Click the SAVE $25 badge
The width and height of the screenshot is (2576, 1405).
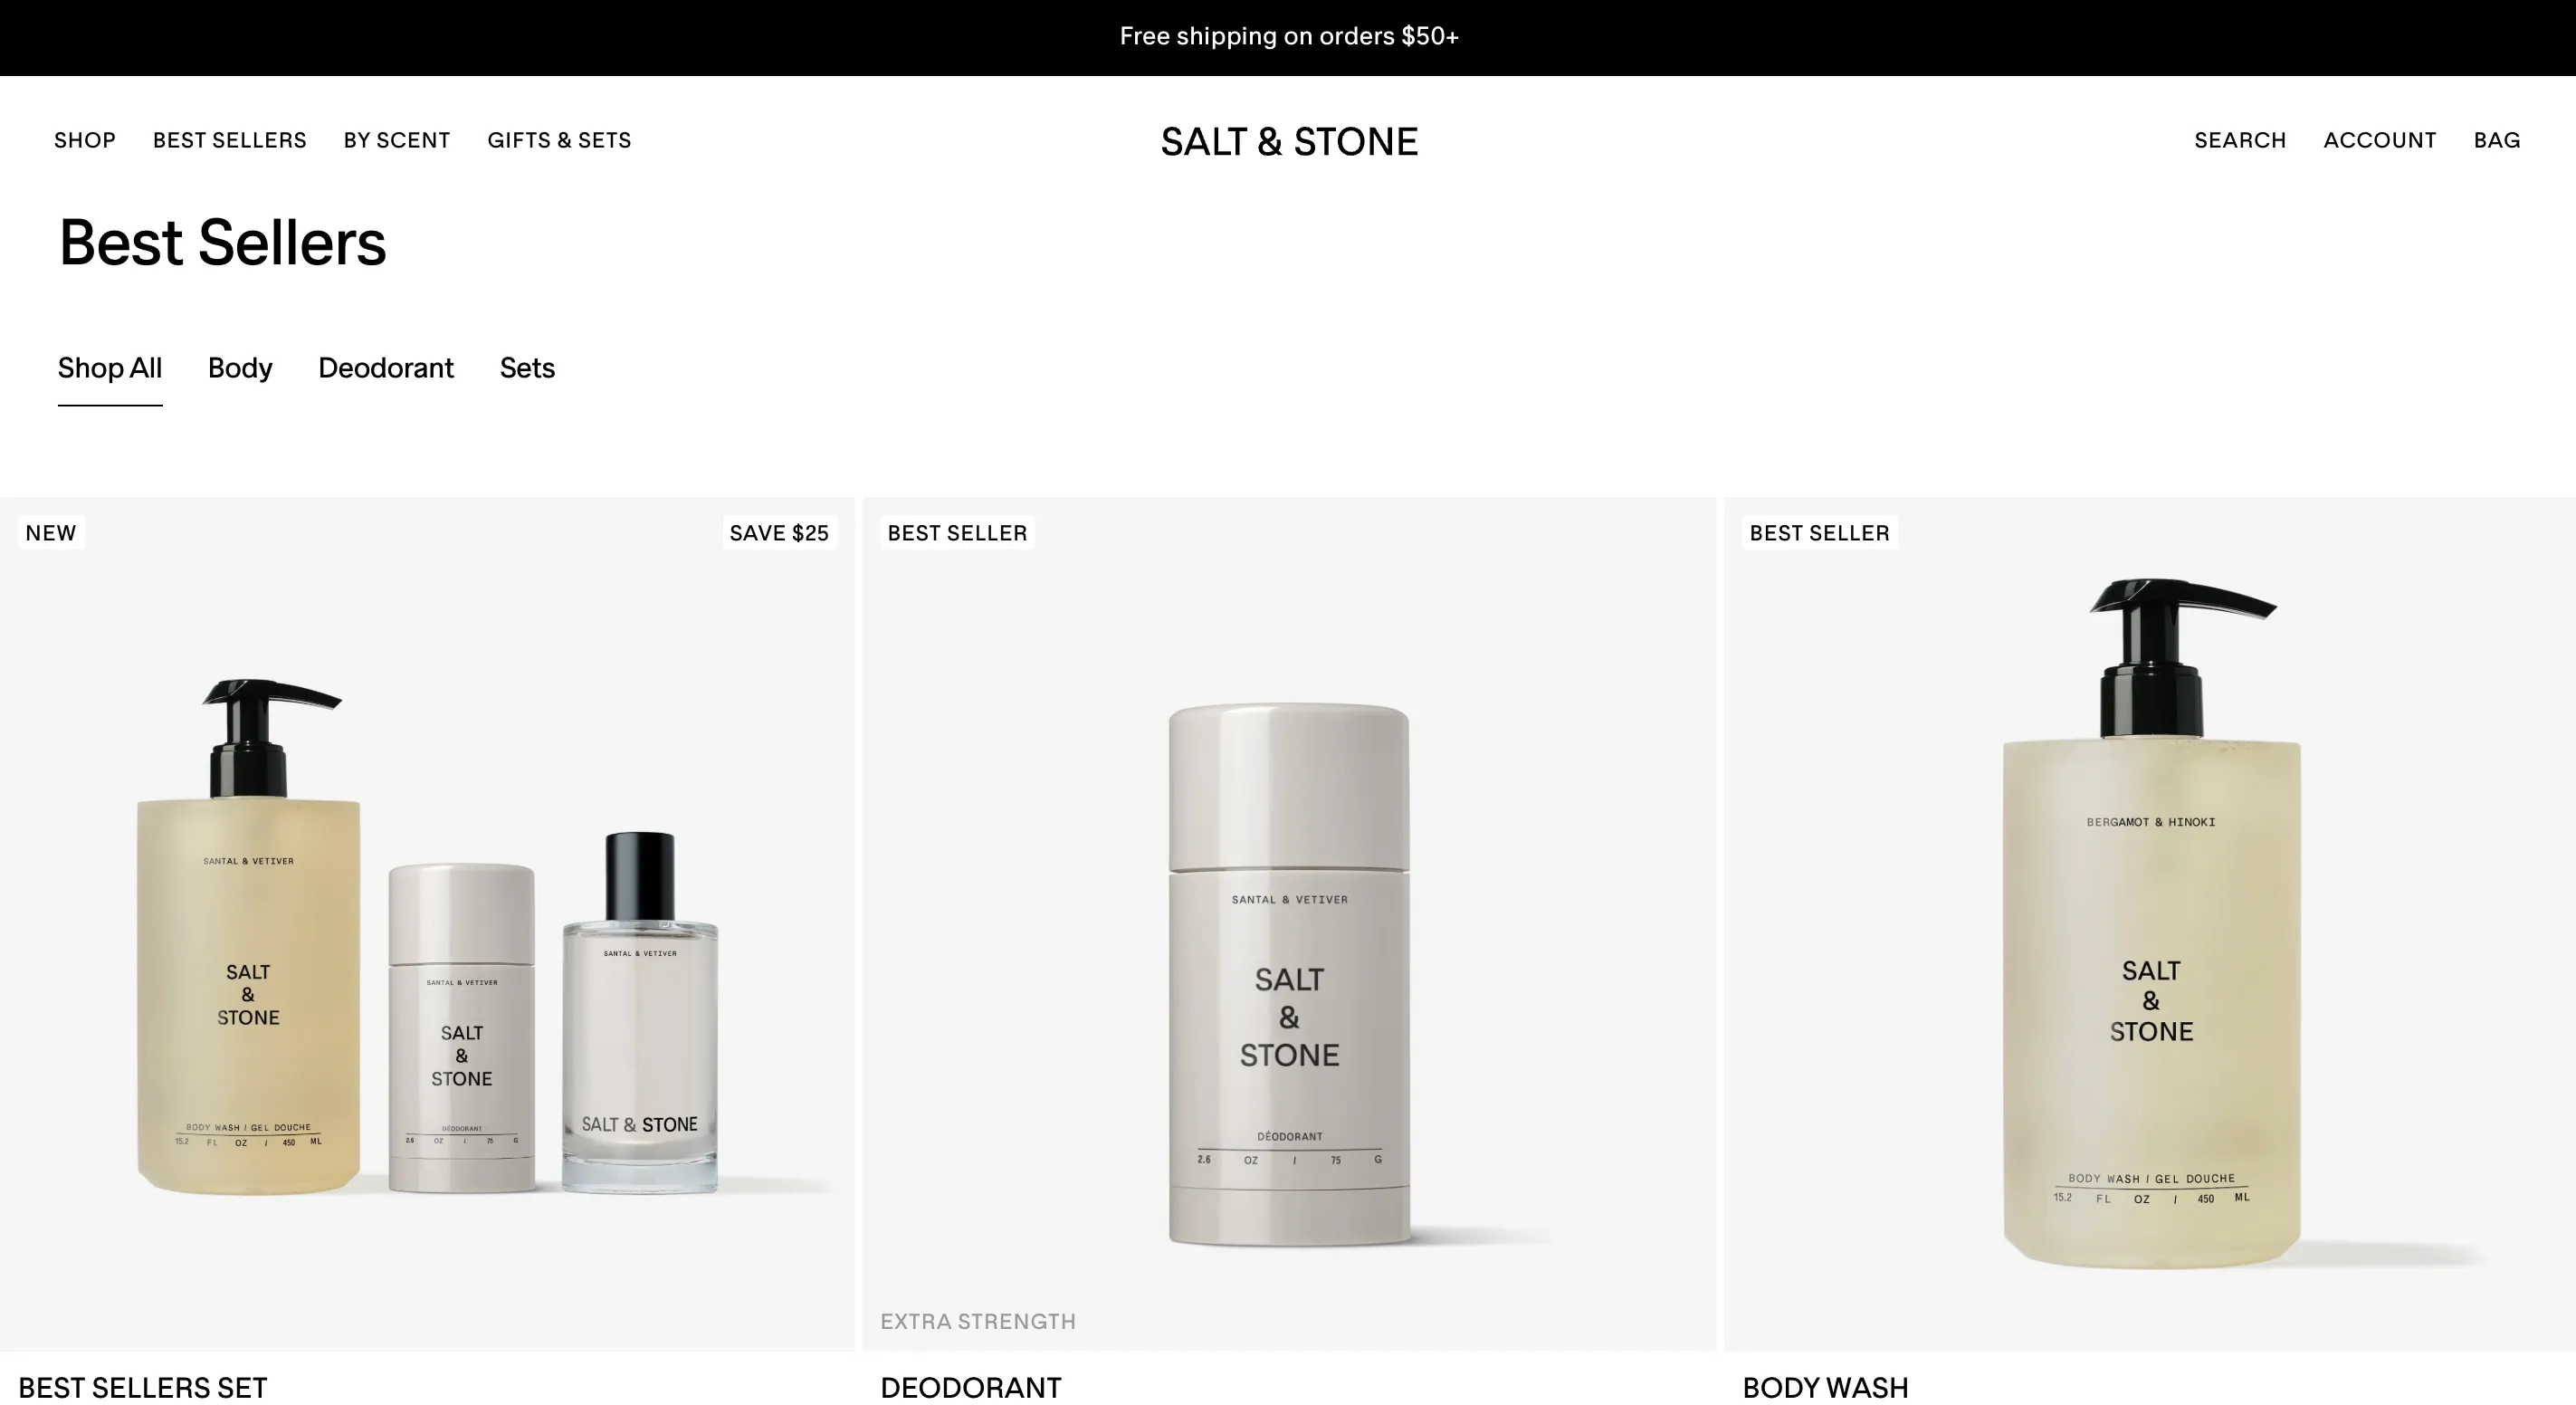(x=779, y=533)
